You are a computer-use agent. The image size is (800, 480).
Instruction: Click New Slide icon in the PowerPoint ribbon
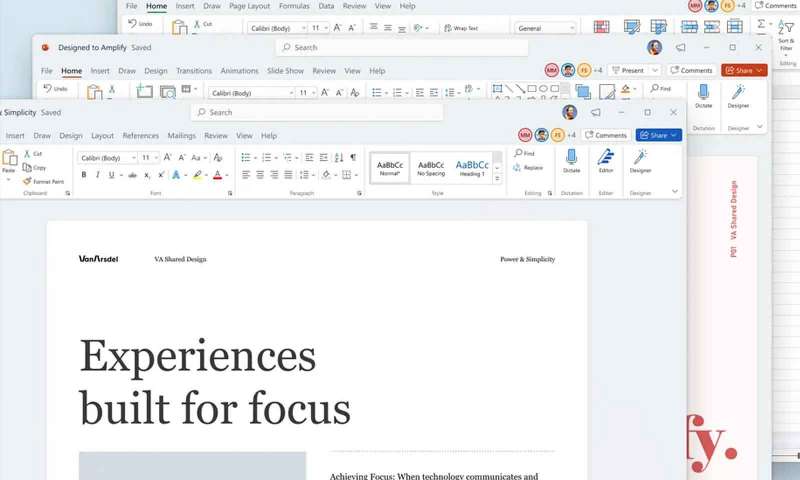[144, 91]
